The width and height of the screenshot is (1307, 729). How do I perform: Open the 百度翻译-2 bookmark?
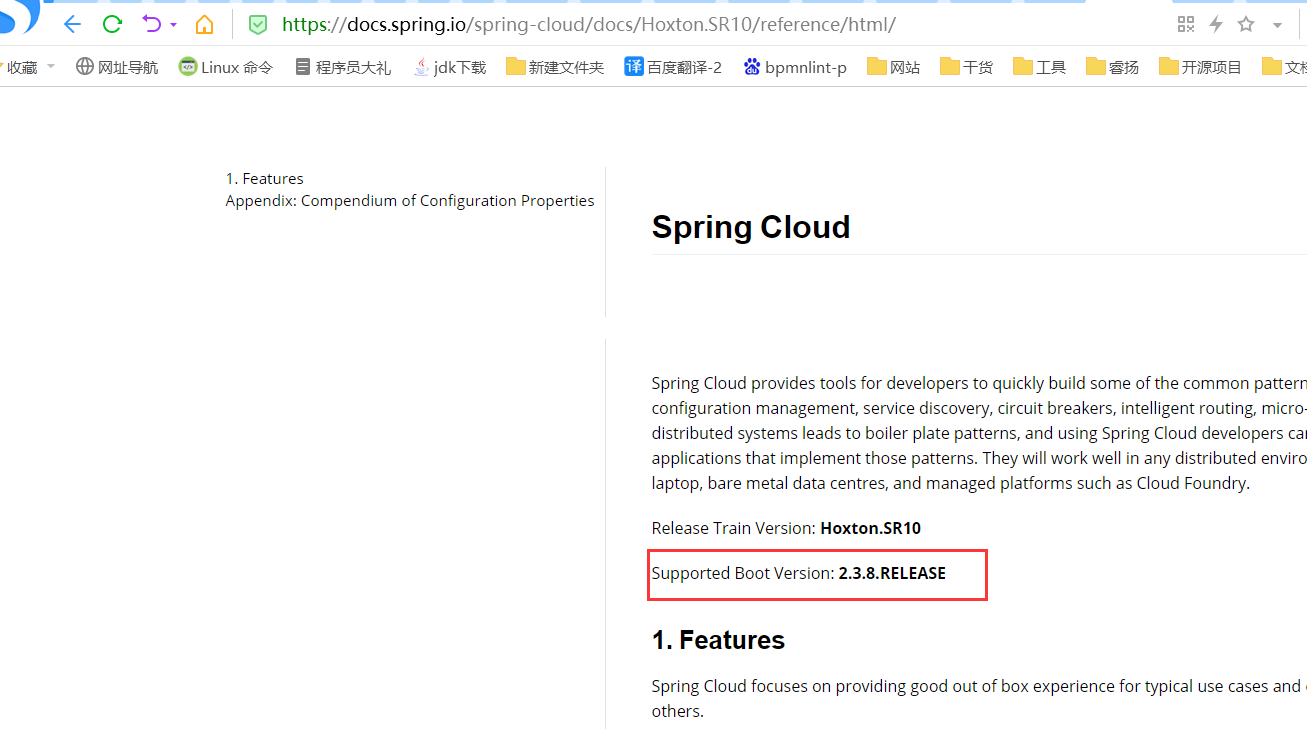pyautogui.click(x=673, y=67)
